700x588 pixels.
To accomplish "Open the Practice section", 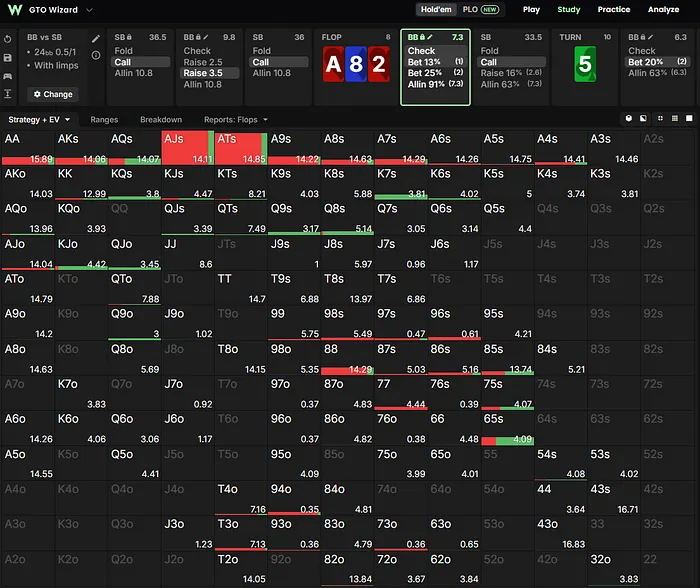I will pos(614,9).
